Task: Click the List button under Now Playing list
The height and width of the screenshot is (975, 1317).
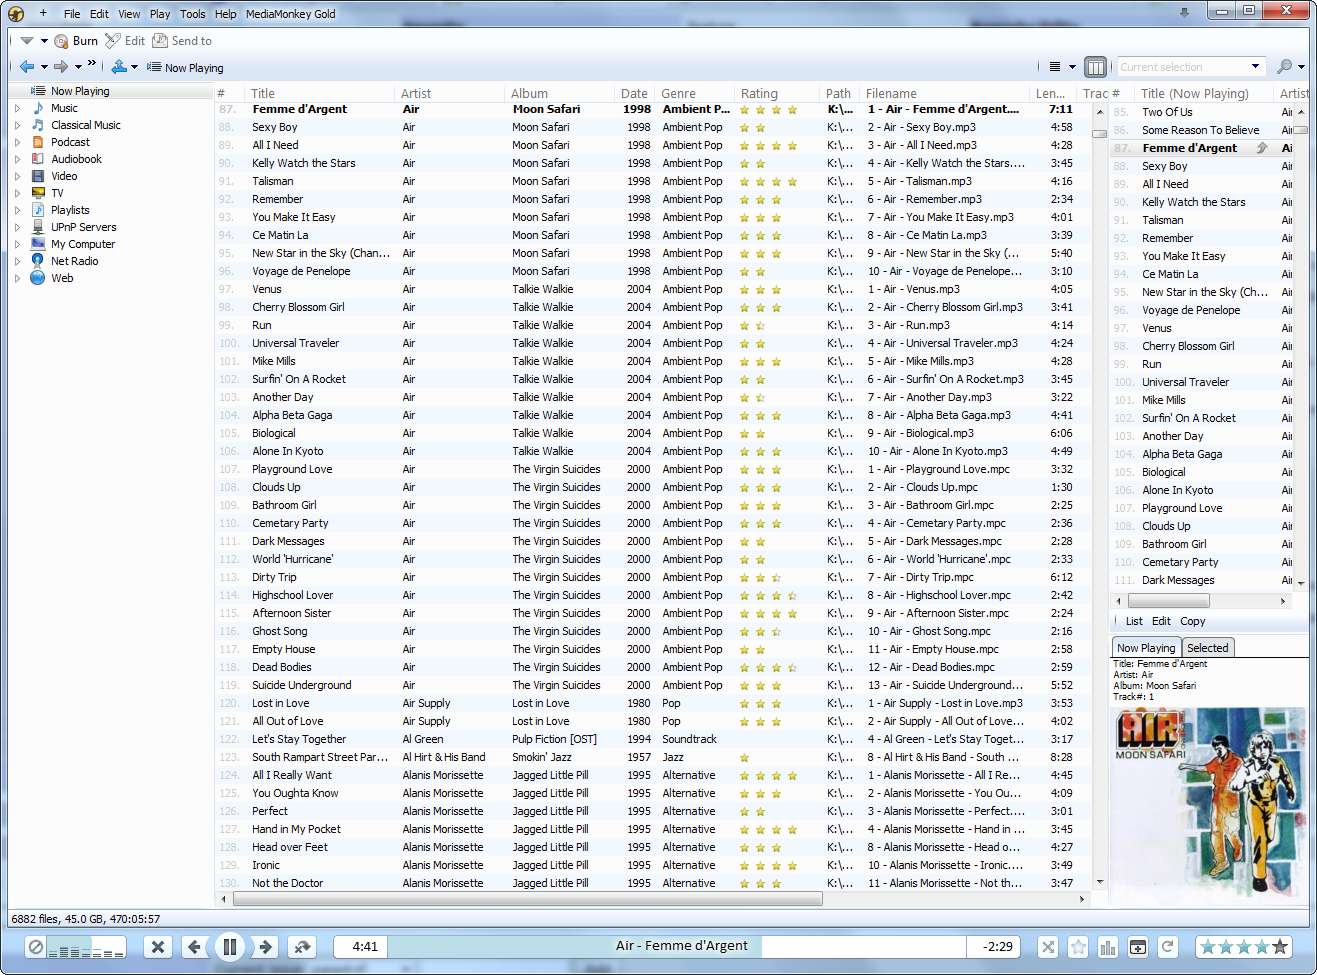Action: tap(1134, 621)
